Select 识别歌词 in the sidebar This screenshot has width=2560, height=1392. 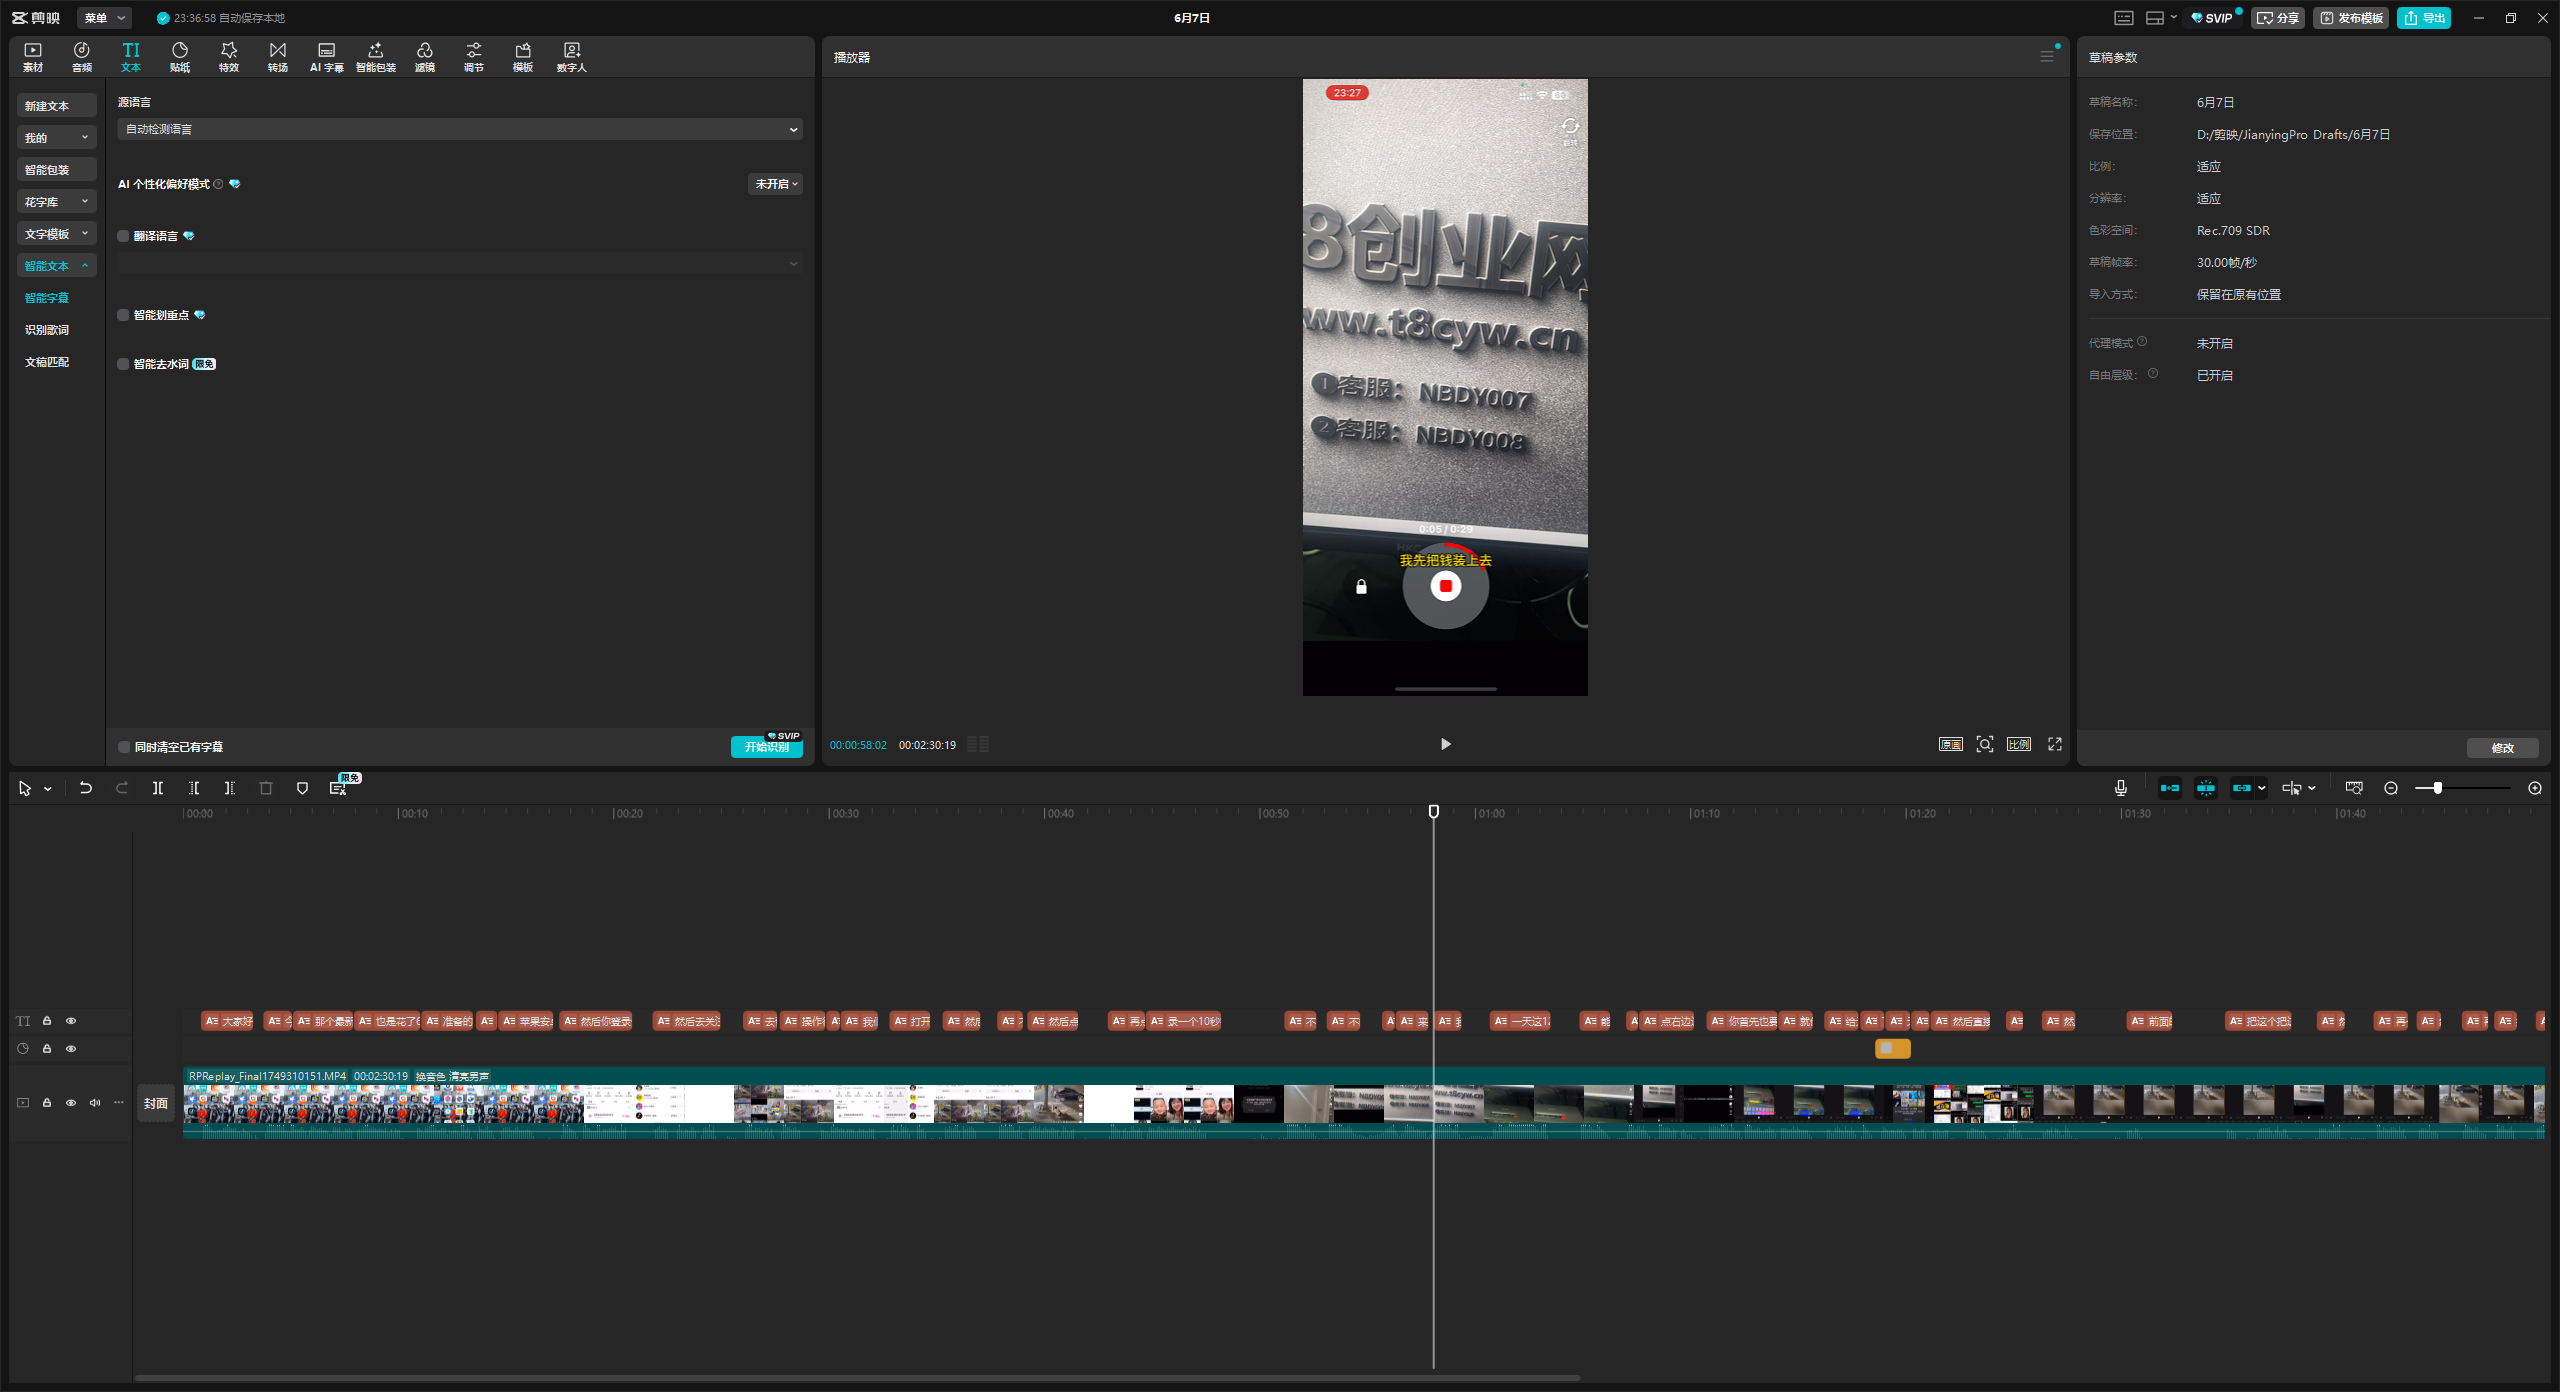click(x=47, y=330)
